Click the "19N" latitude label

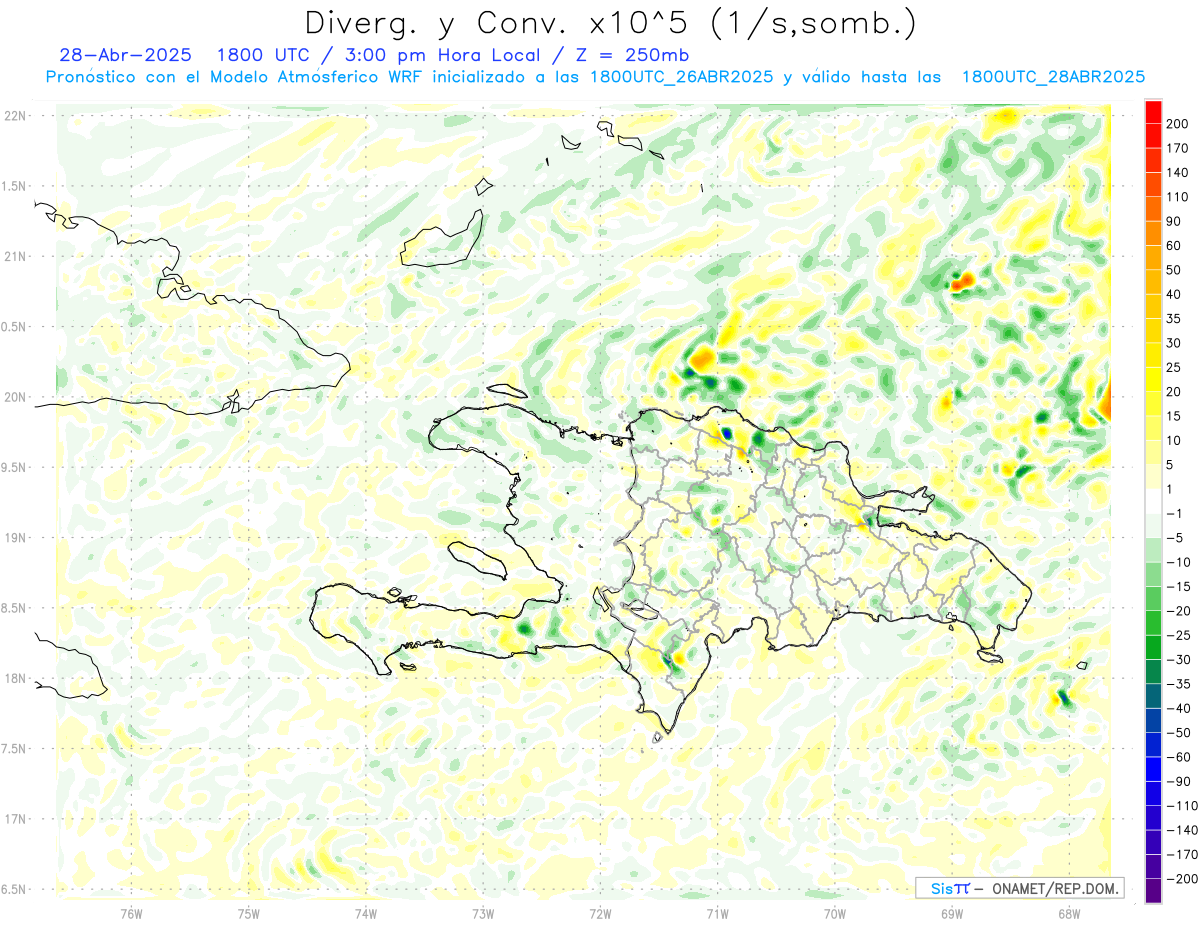tap(15, 538)
